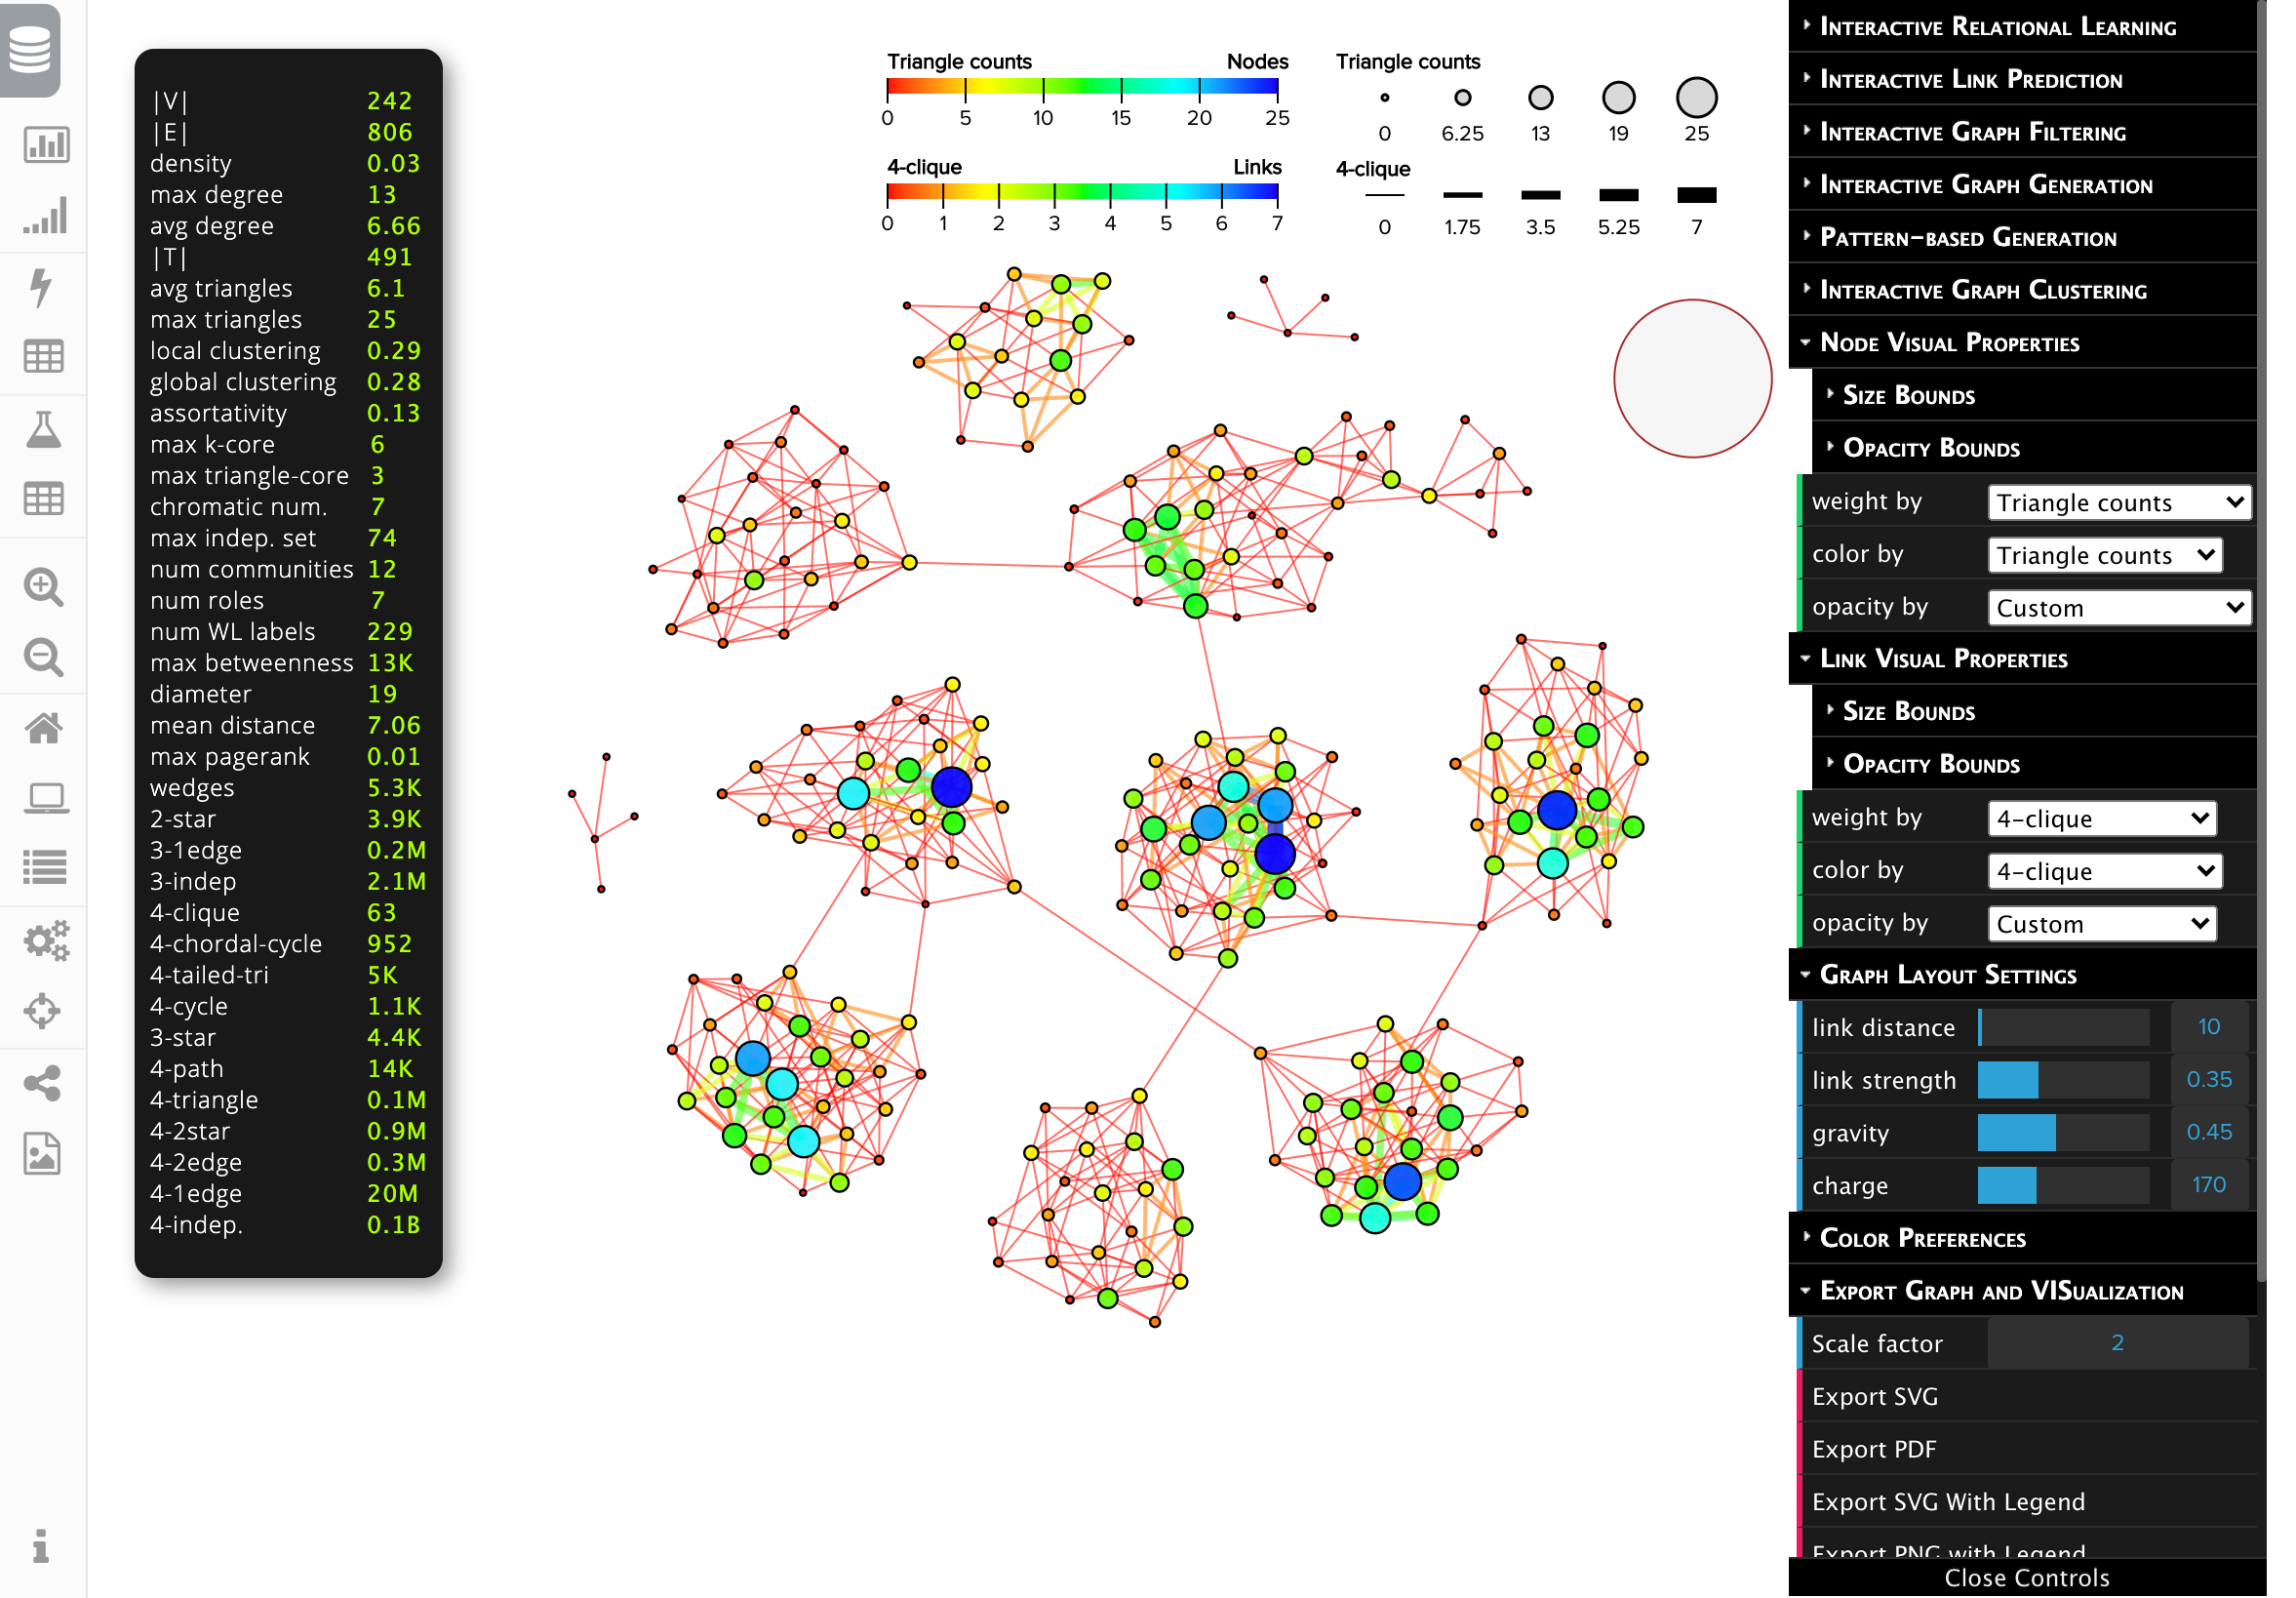2296x1598 pixels.
Task: Expand Interactive Graph Clustering section
Action: [2023, 290]
